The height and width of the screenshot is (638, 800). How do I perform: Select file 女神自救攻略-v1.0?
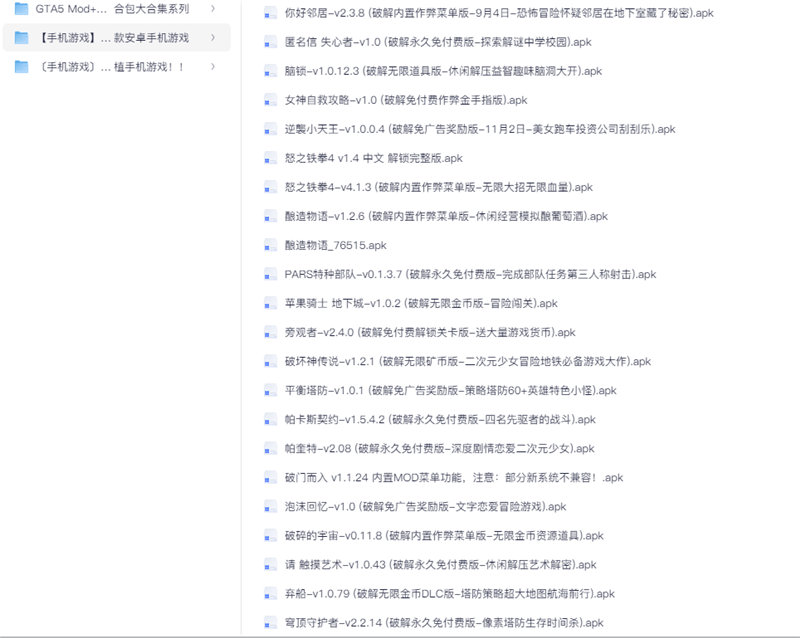pos(406,100)
